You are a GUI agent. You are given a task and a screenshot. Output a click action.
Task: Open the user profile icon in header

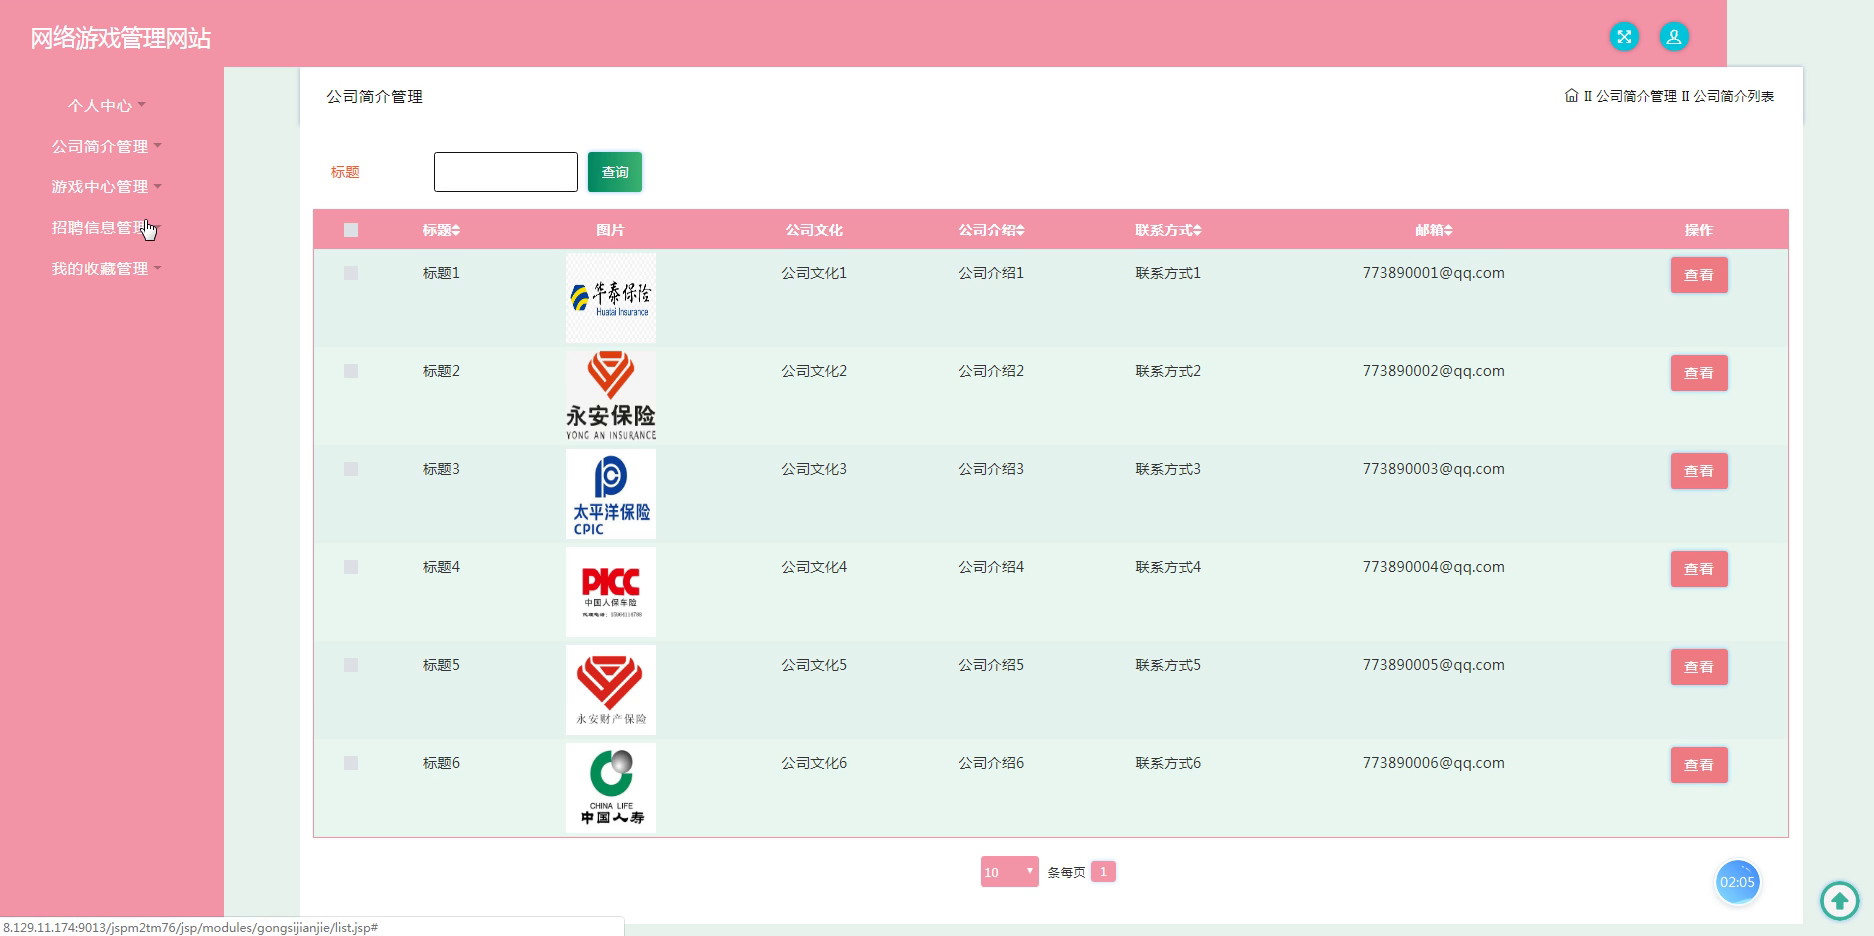pyautogui.click(x=1674, y=37)
